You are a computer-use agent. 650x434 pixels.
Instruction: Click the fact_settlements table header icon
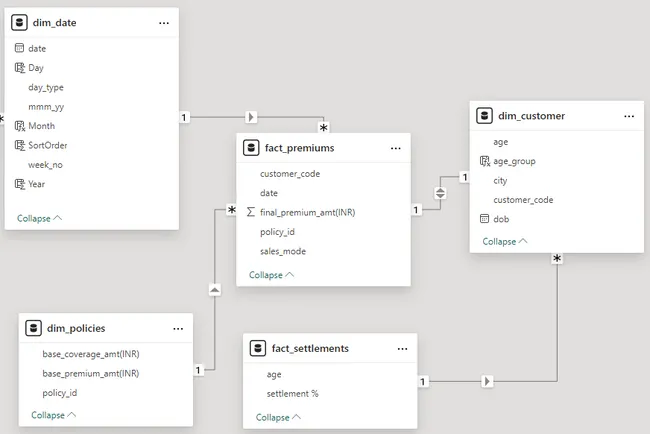[258, 348]
